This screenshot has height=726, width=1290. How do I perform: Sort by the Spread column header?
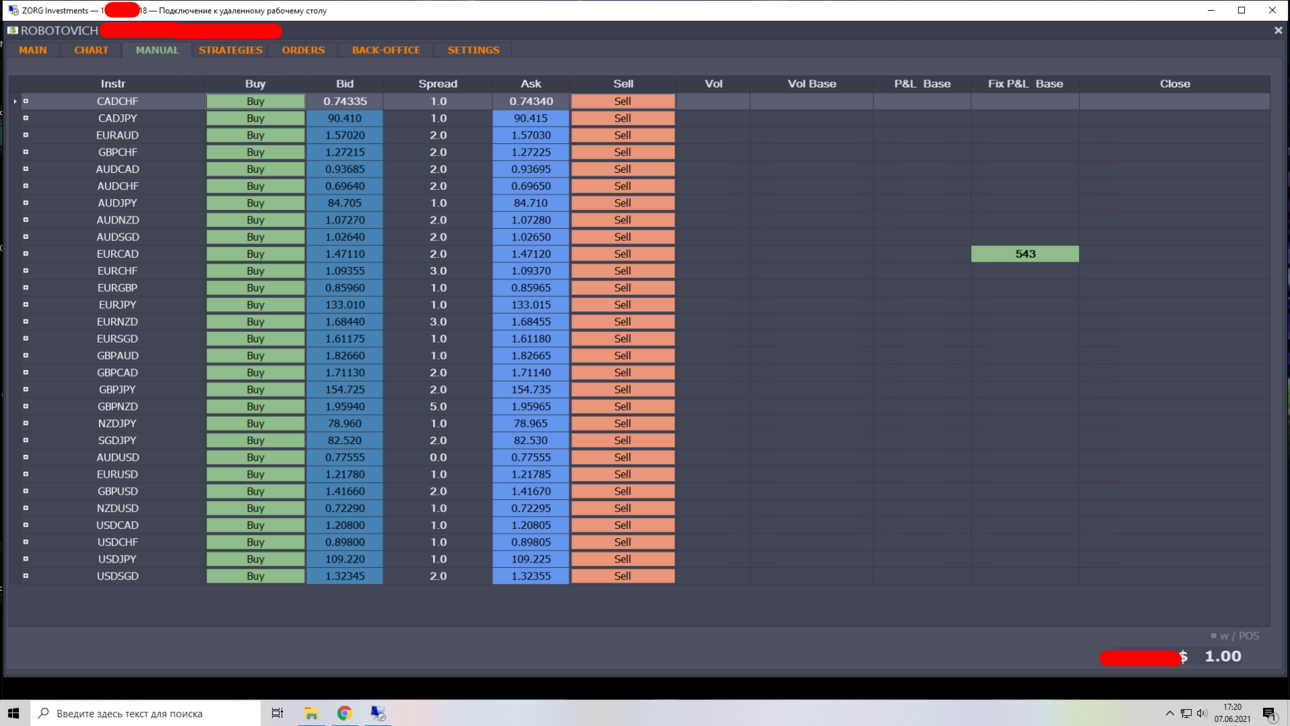438,84
